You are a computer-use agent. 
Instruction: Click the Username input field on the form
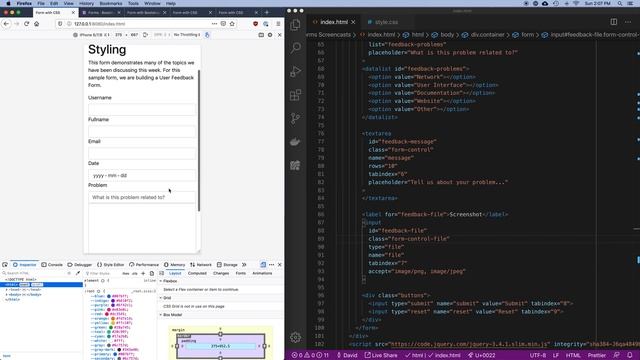tap(142, 109)
